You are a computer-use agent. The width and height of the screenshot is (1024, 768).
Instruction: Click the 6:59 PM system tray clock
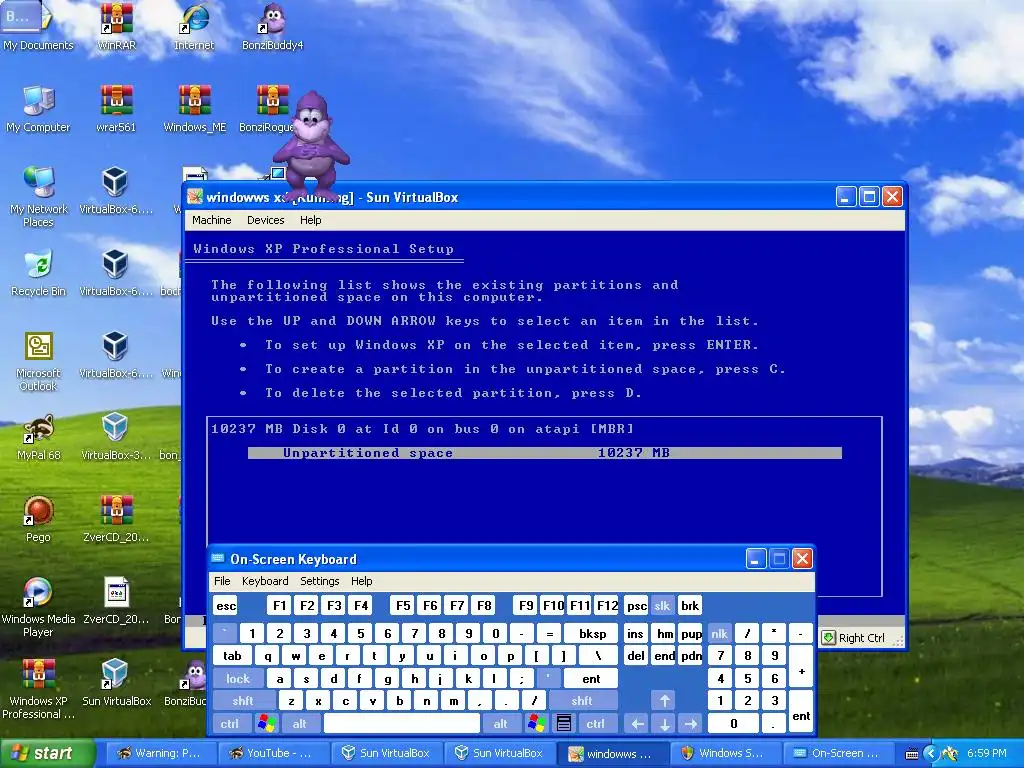click(987, 754)
